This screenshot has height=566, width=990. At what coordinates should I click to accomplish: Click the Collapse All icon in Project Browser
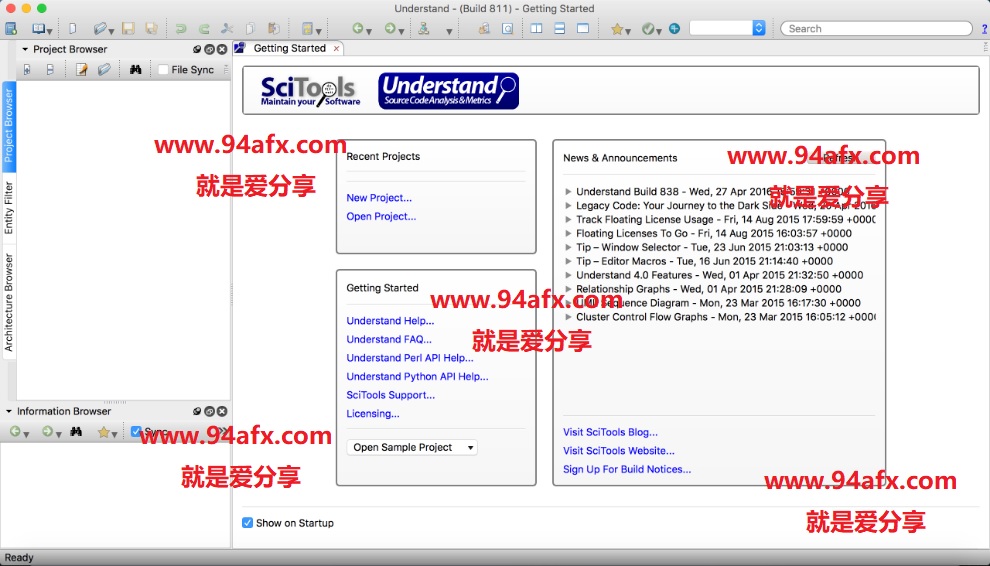[50, 69]
